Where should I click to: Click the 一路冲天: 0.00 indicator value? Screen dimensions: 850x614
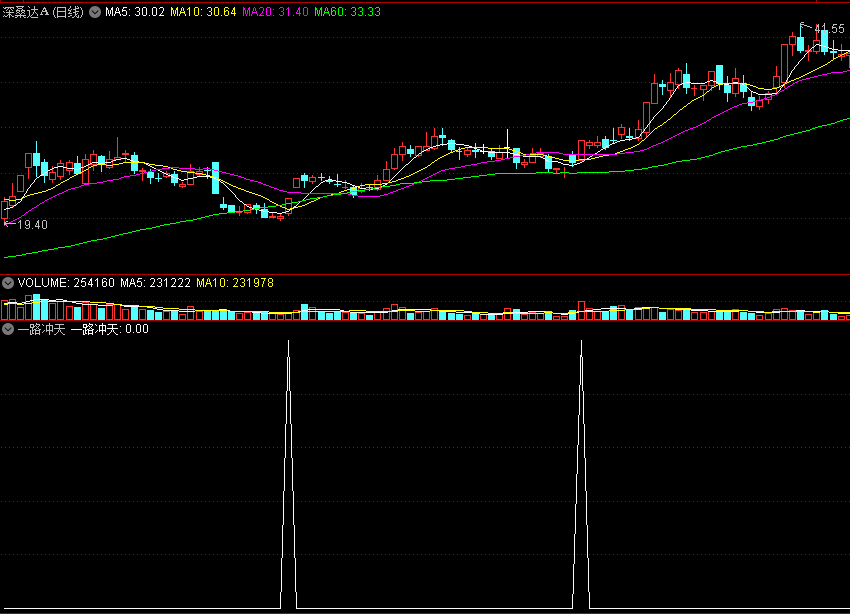click(x=110, y=329)
